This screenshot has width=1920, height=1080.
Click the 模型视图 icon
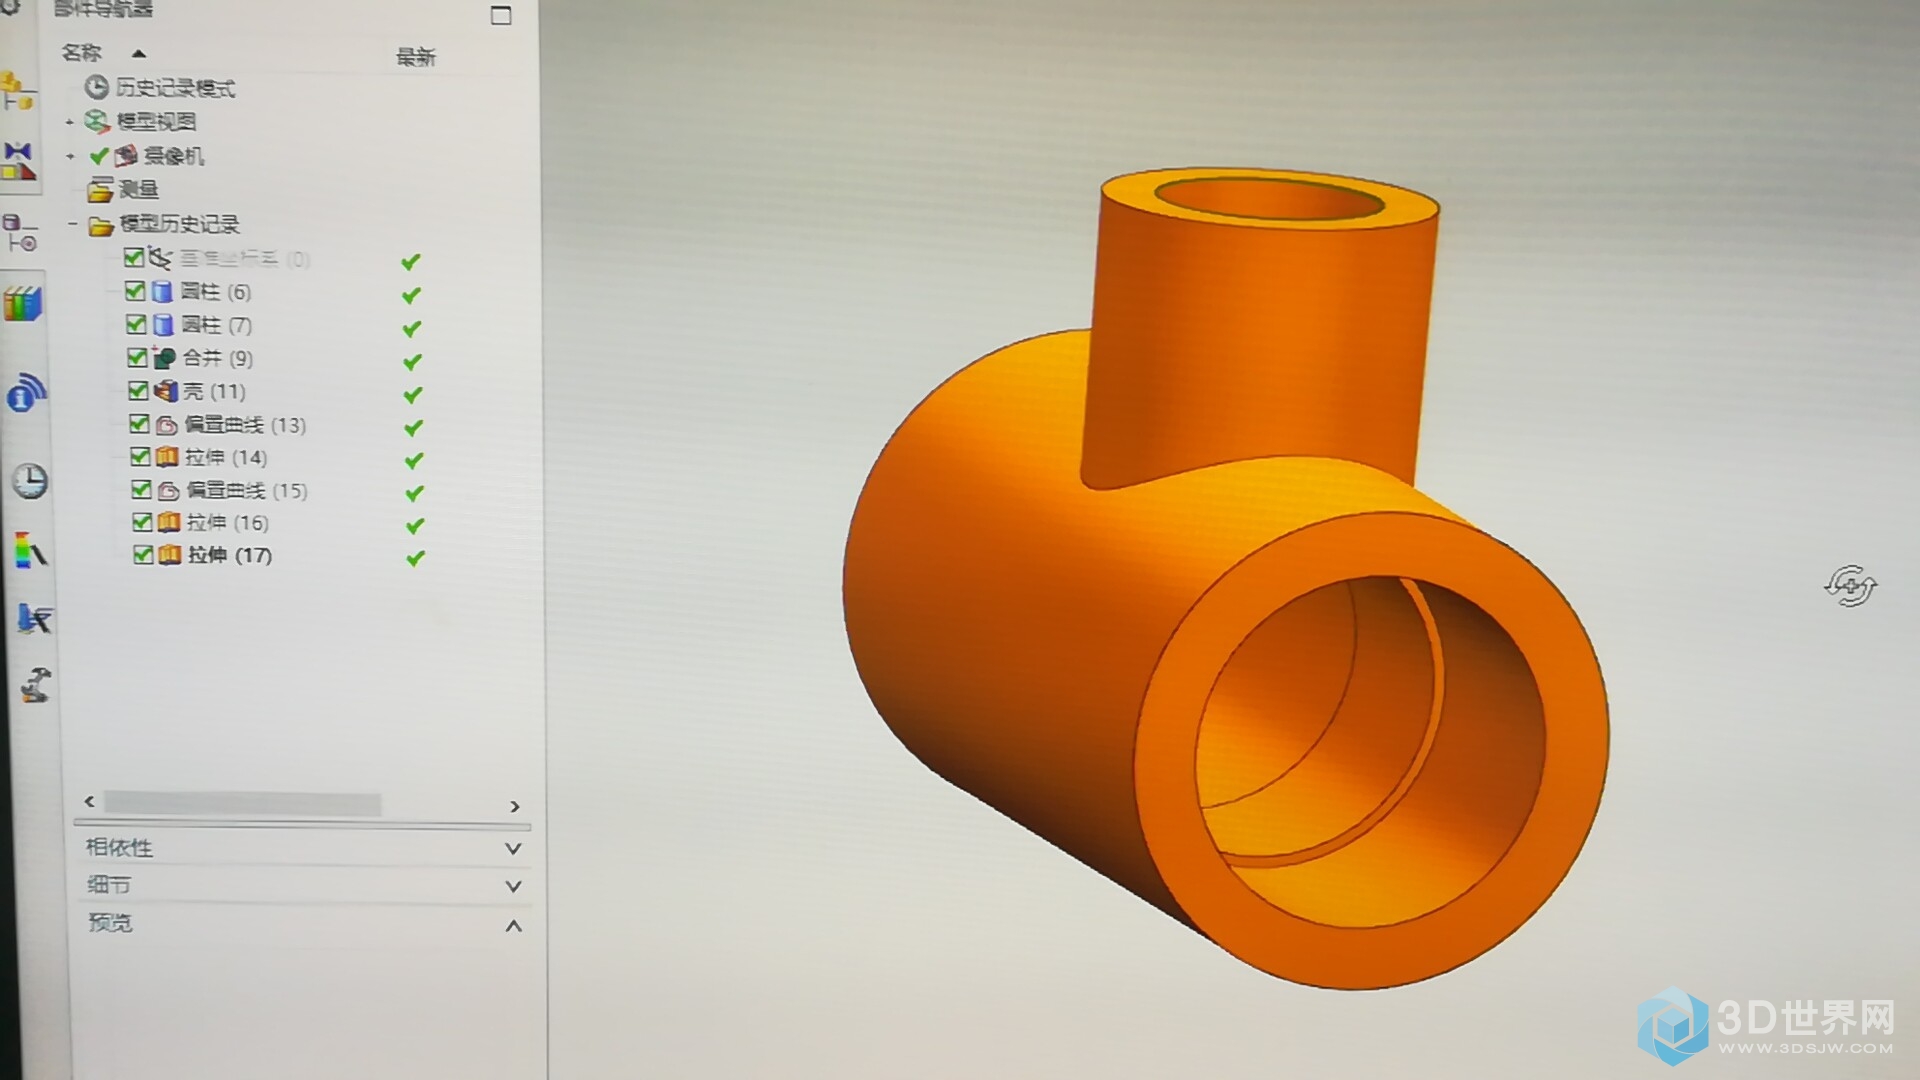pyautogui.click(x=97, y=122)
